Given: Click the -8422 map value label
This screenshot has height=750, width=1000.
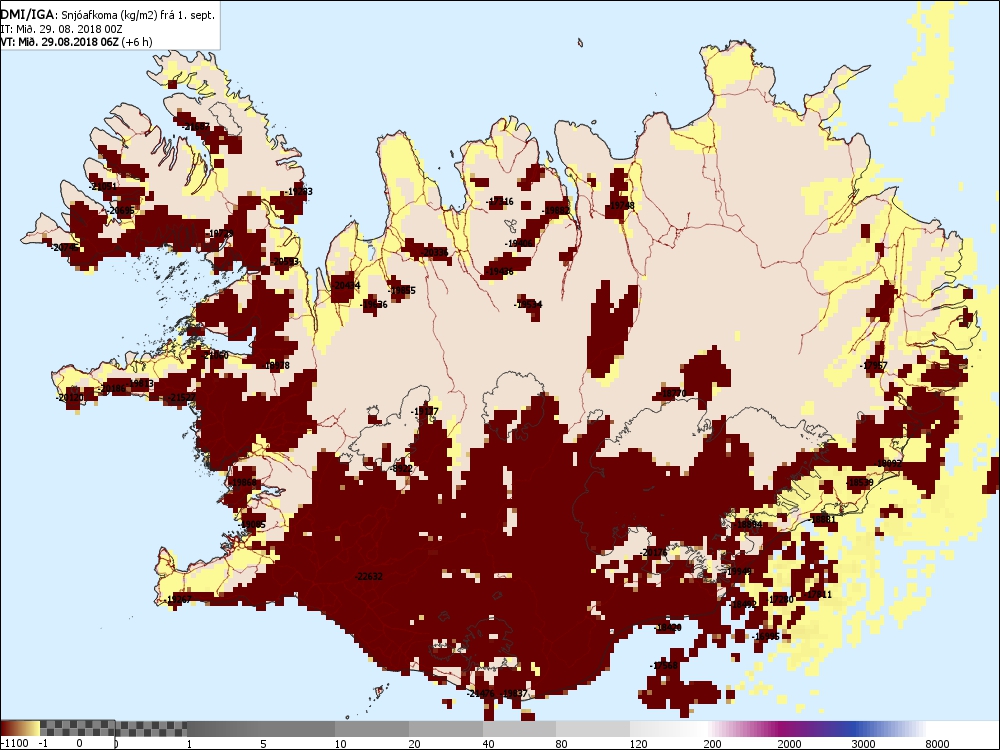Looking at the screenshot, I should [x=401, y=469].
